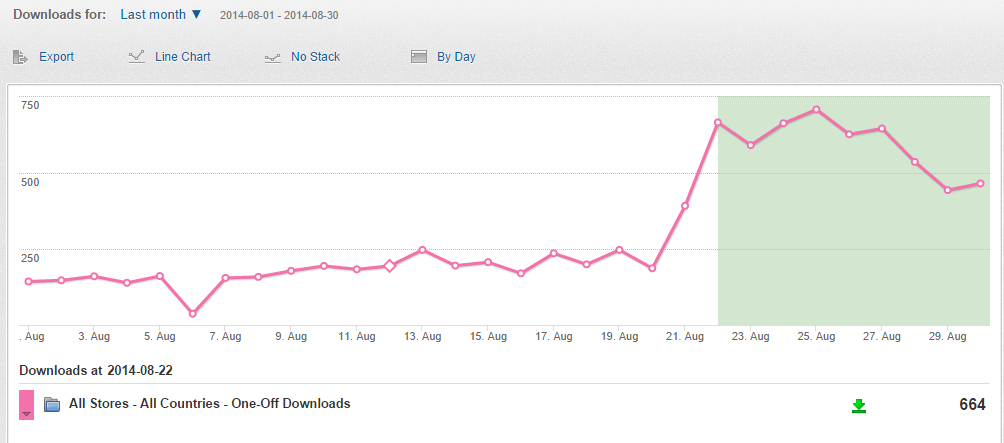
Task: Click the Downloads at 2014-08-22 heading
Action: tap(96, 370)
